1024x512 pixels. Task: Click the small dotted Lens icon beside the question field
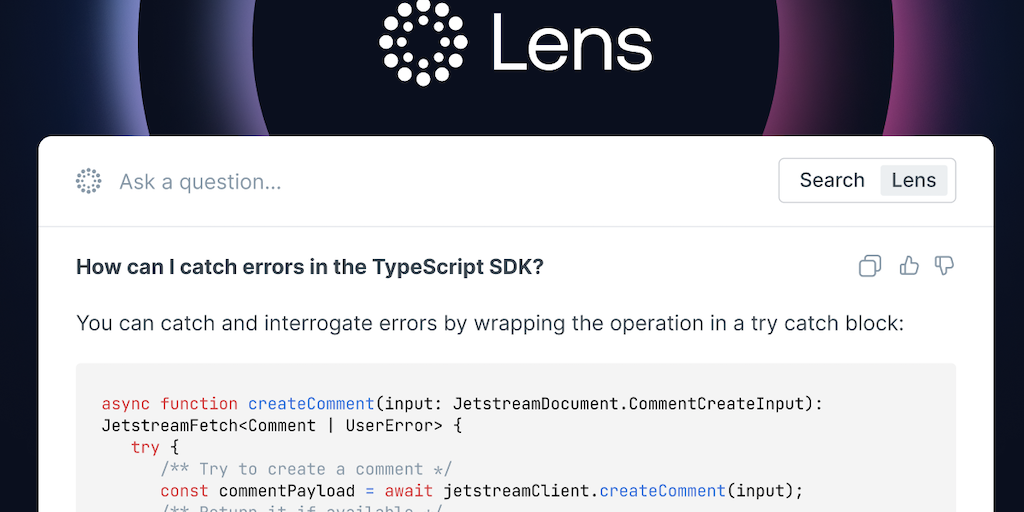(89, 181)
